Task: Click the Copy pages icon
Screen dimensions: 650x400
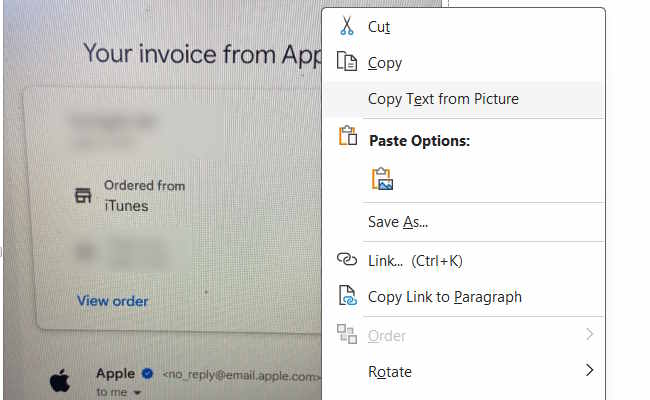Action: coord(347,61)
